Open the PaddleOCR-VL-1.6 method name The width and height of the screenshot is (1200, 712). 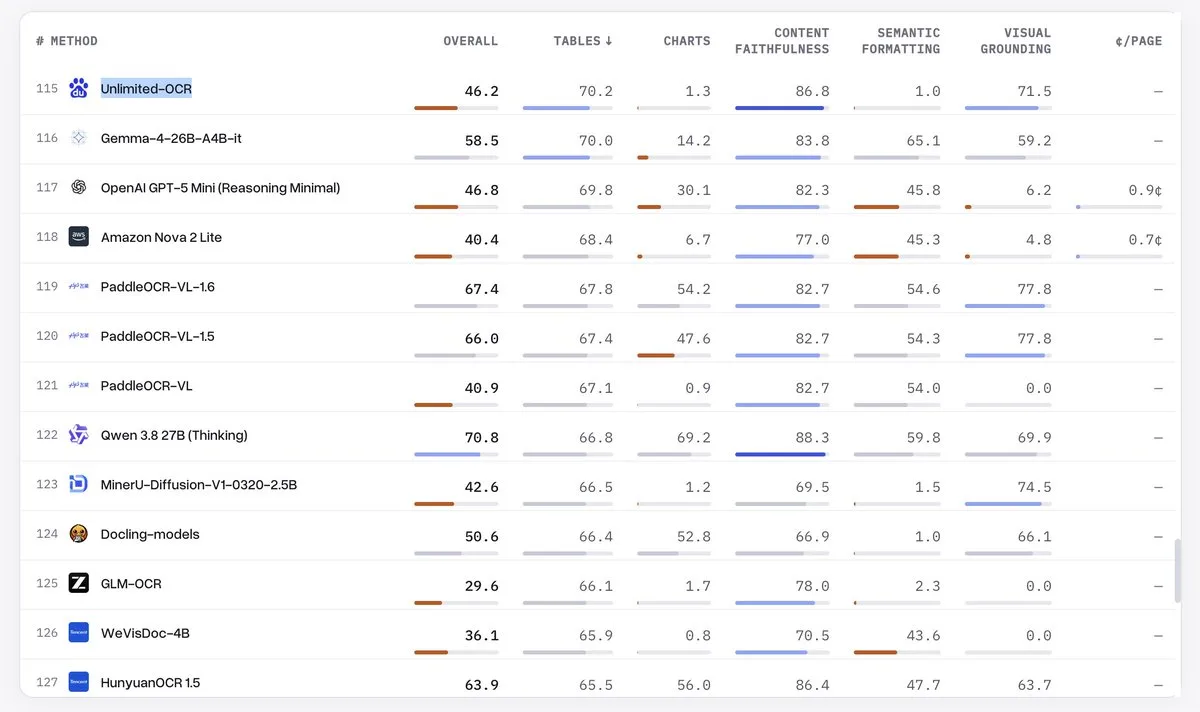tap(158, 287)
